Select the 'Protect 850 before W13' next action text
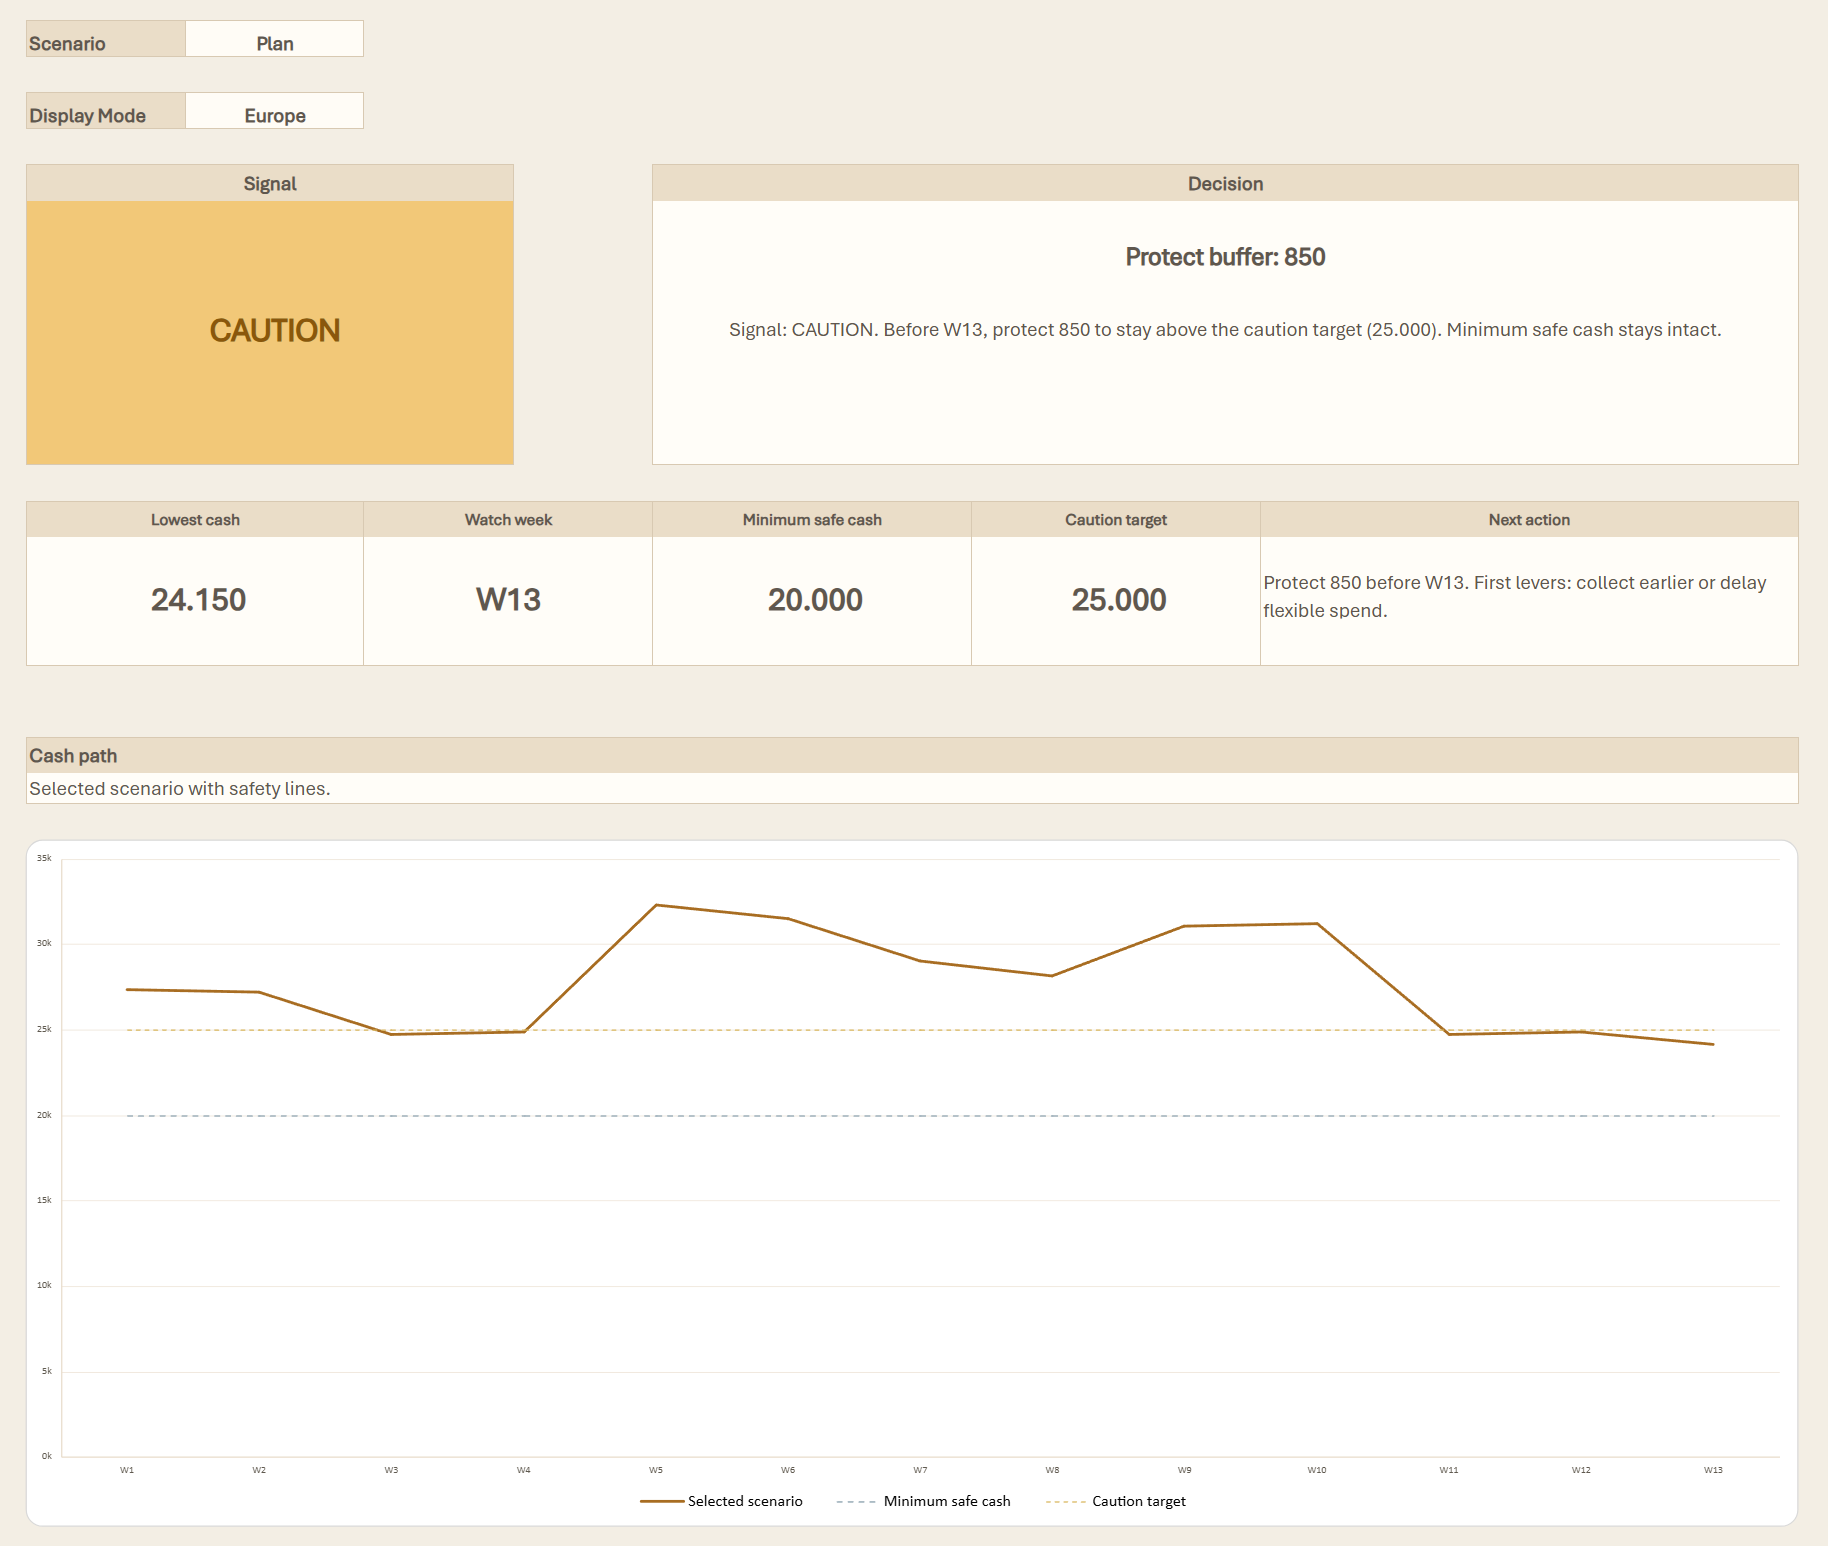This screenshot has height=1546, width=1828. click(1515, 596)
